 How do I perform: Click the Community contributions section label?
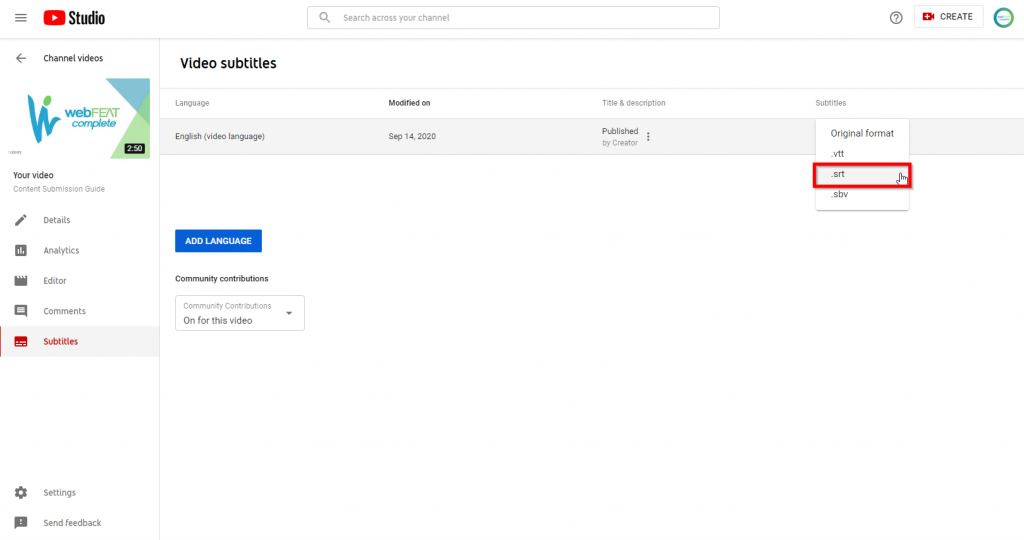coord(221,279)
